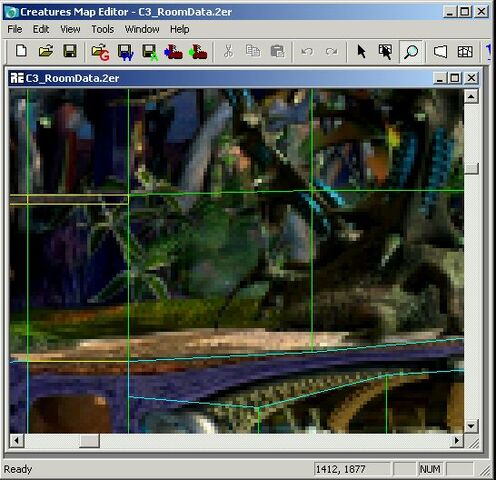The height and width of the screenshot is (480, 496).
Task: Open the View menu
Action: (x=70, y=29)
